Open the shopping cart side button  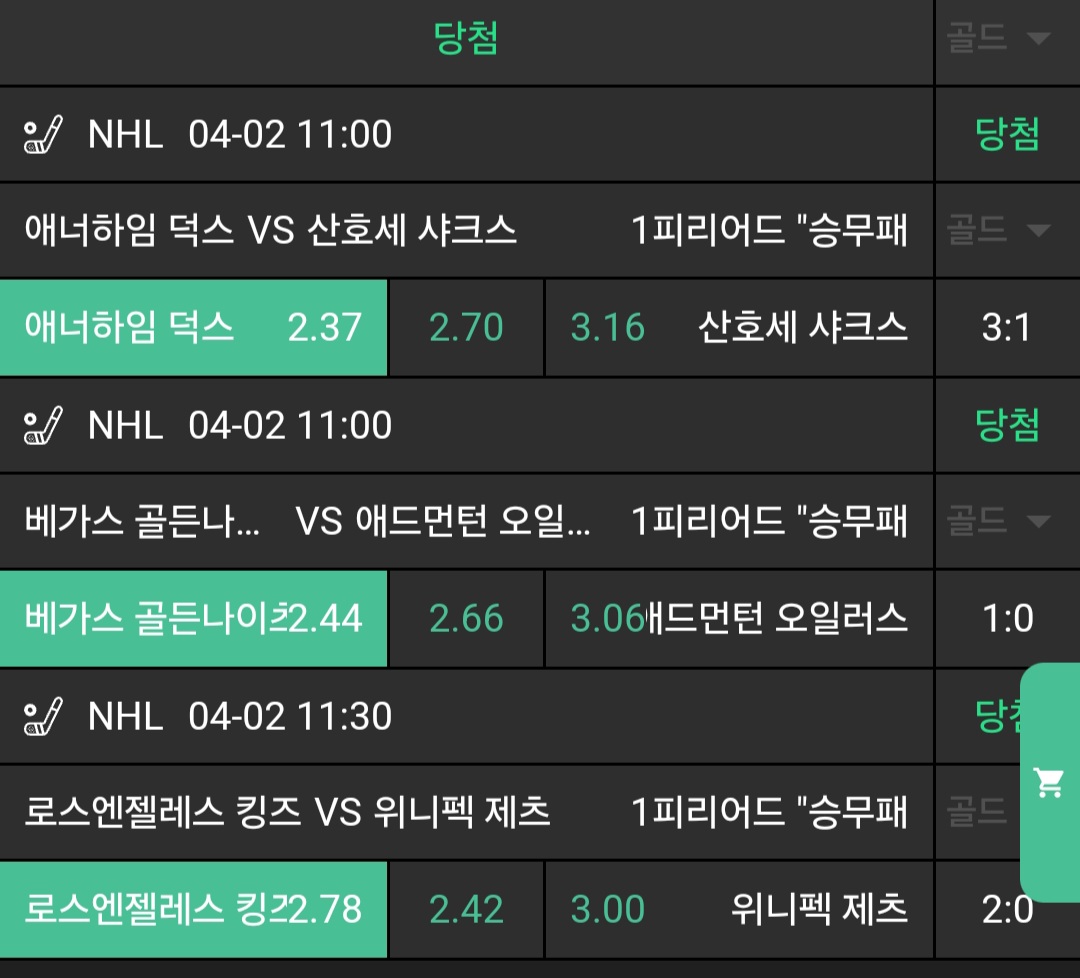tap(1049, 782)
